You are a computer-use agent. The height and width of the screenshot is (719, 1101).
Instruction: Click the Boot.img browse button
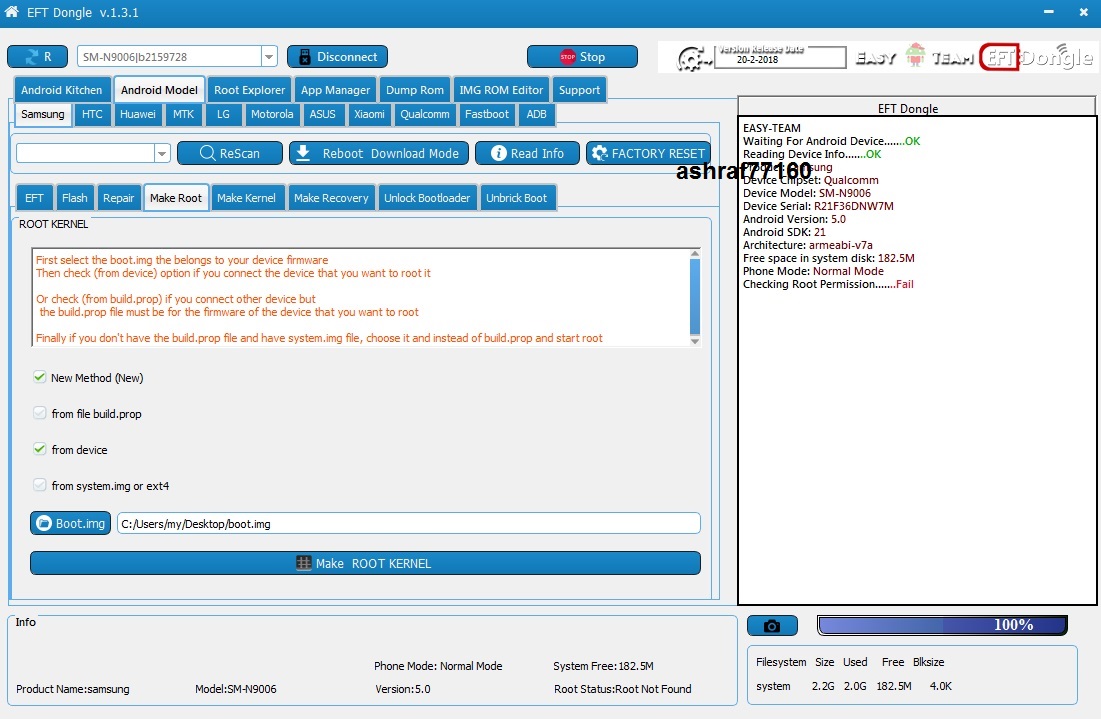tap(70, 523)
